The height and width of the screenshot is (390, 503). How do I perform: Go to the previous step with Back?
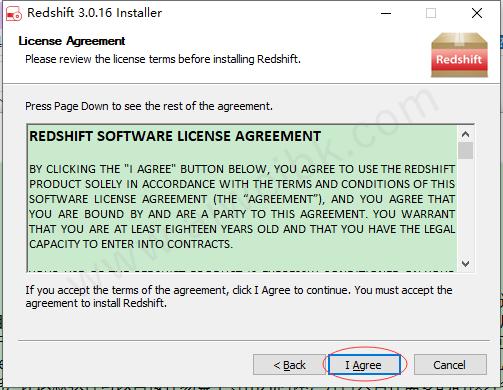click(289, 365)
